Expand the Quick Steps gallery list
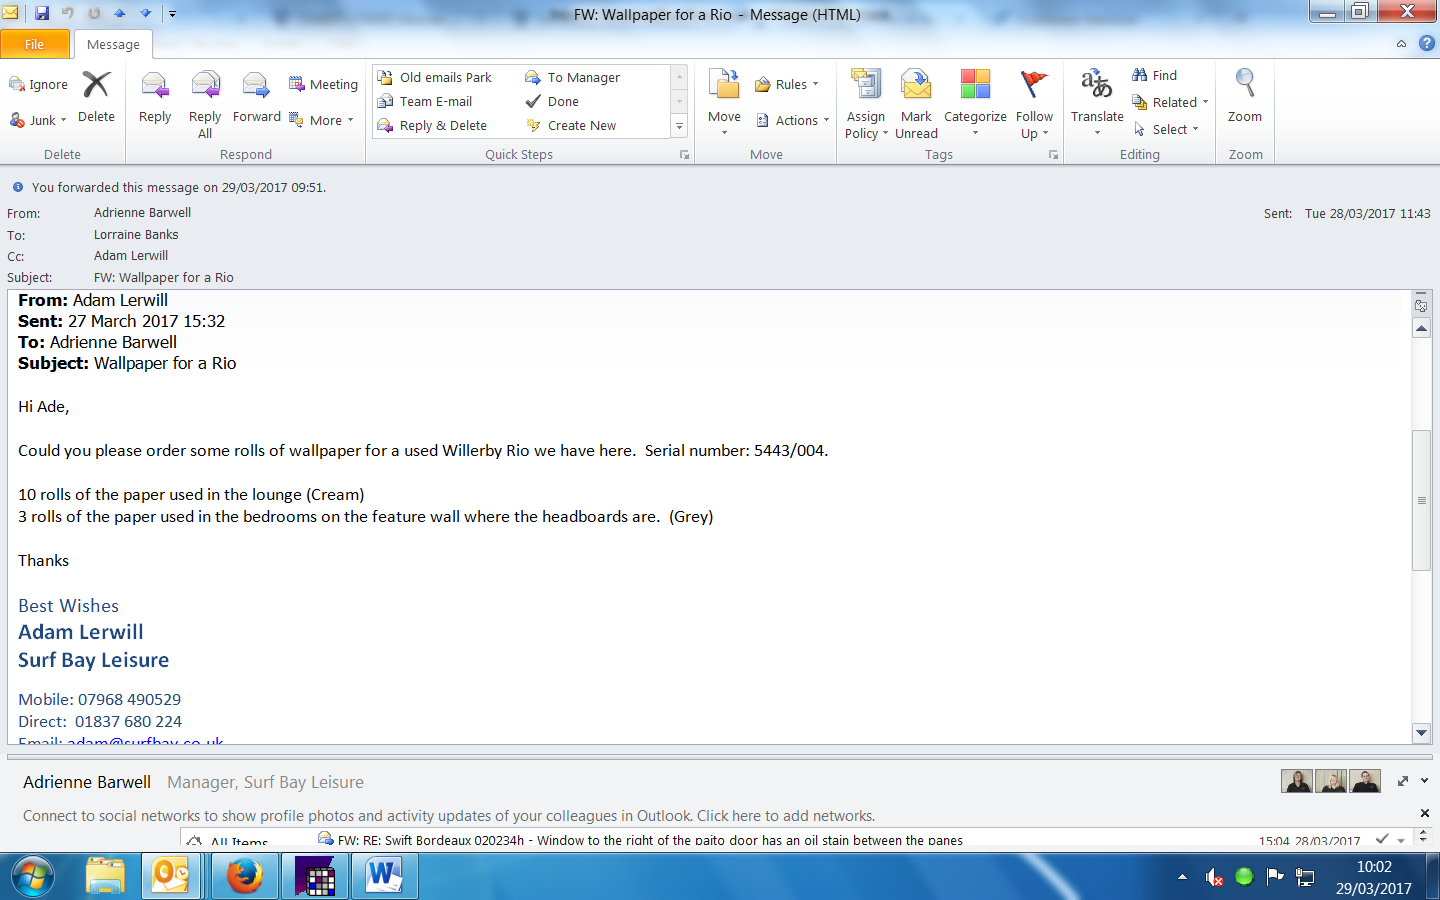Viewport: 1440px width, 900px height. 679,126
